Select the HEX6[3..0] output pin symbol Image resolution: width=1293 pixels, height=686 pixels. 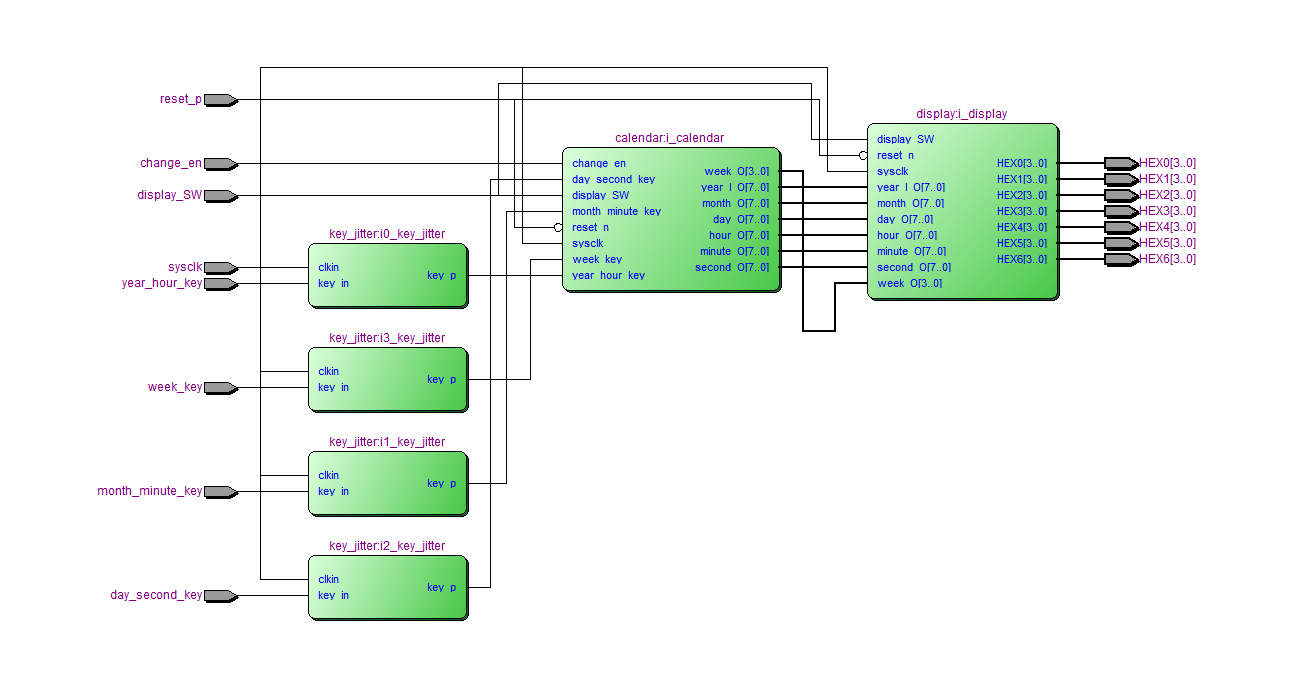click(x=1121, y=259)
